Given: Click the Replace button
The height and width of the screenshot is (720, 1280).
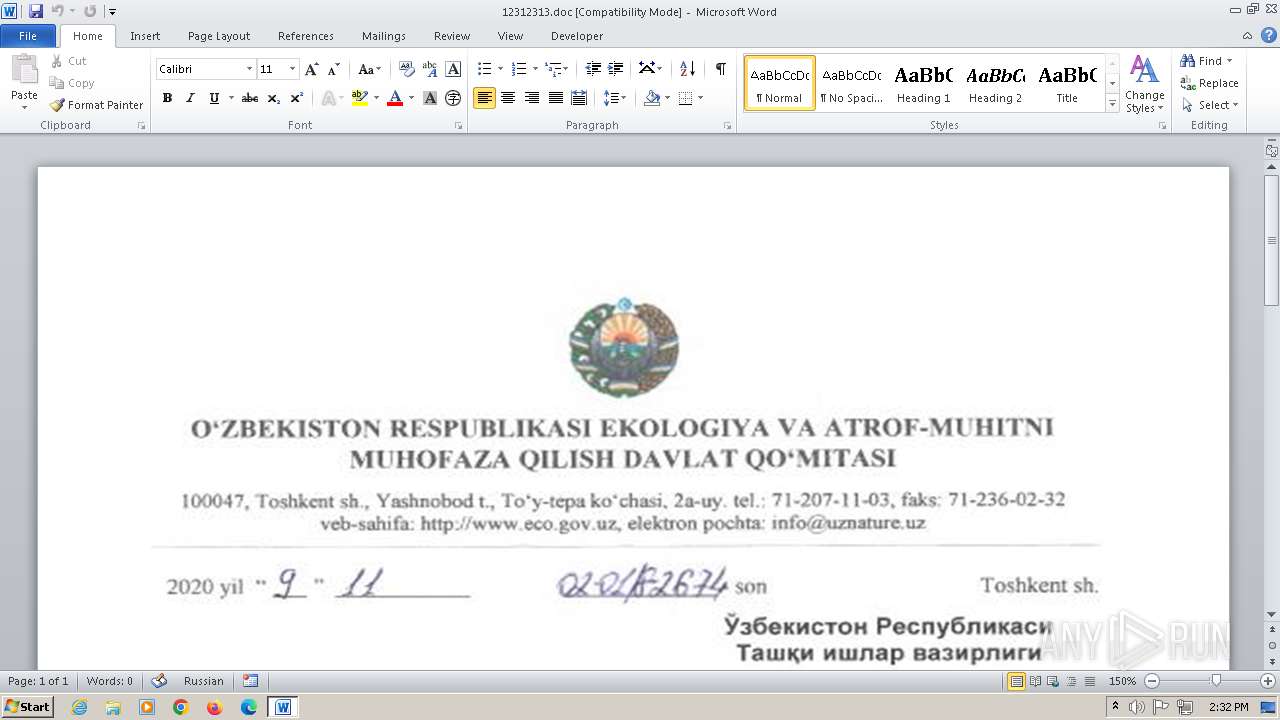Looking at the screenshot, I should (1209, 83).
